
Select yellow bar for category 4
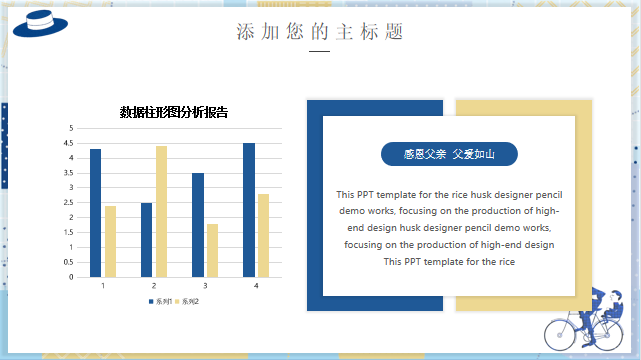tap(264, 235)
